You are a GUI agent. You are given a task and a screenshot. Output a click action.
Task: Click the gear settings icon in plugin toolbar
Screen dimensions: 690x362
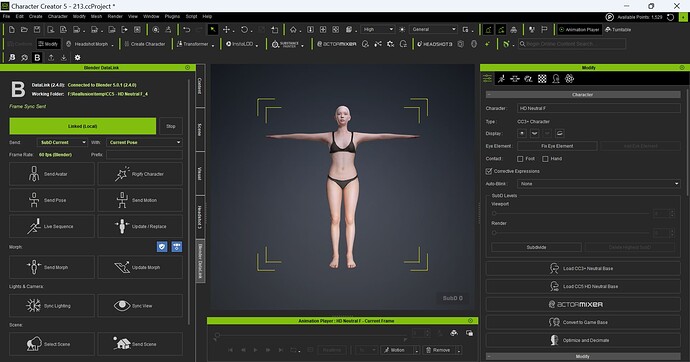[77, 58]
